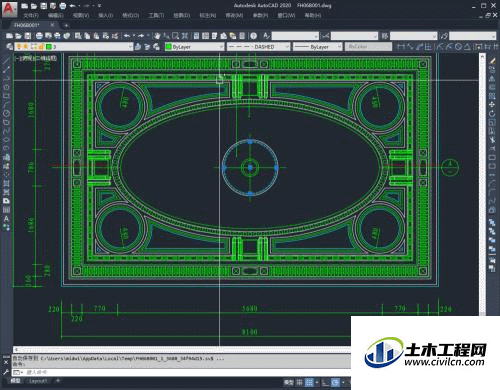Open the Layer Properties manager icon
The height and width of the screenshot is (390, 500).
[9, 47]
